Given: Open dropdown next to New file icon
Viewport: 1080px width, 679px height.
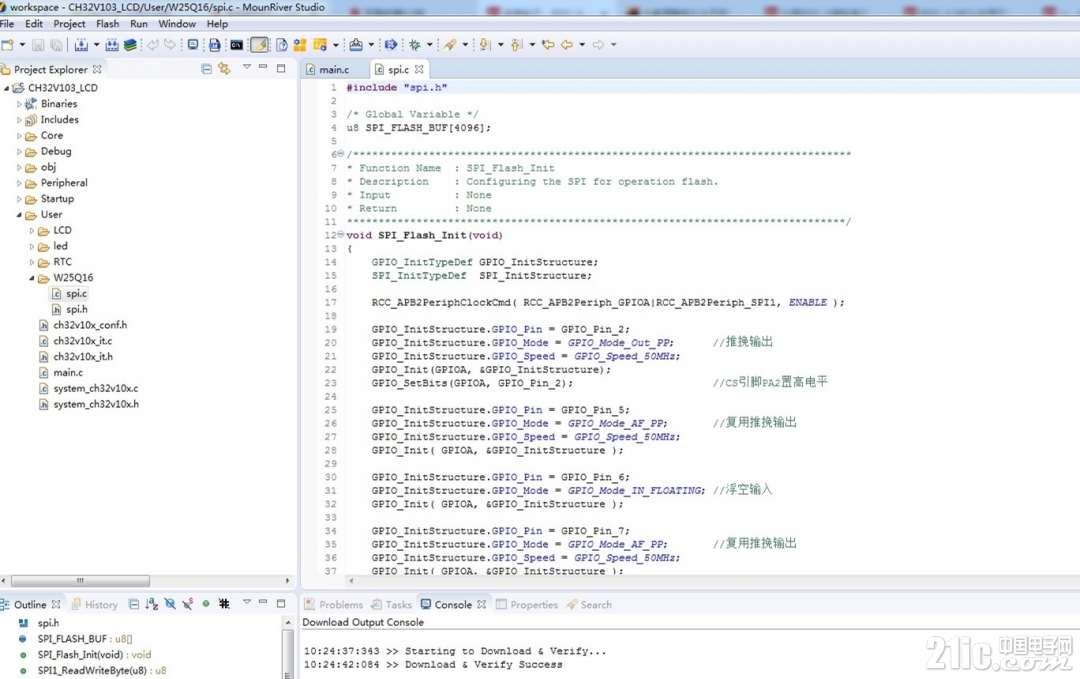Looking at the screenshot, I should tap(22, 45).
